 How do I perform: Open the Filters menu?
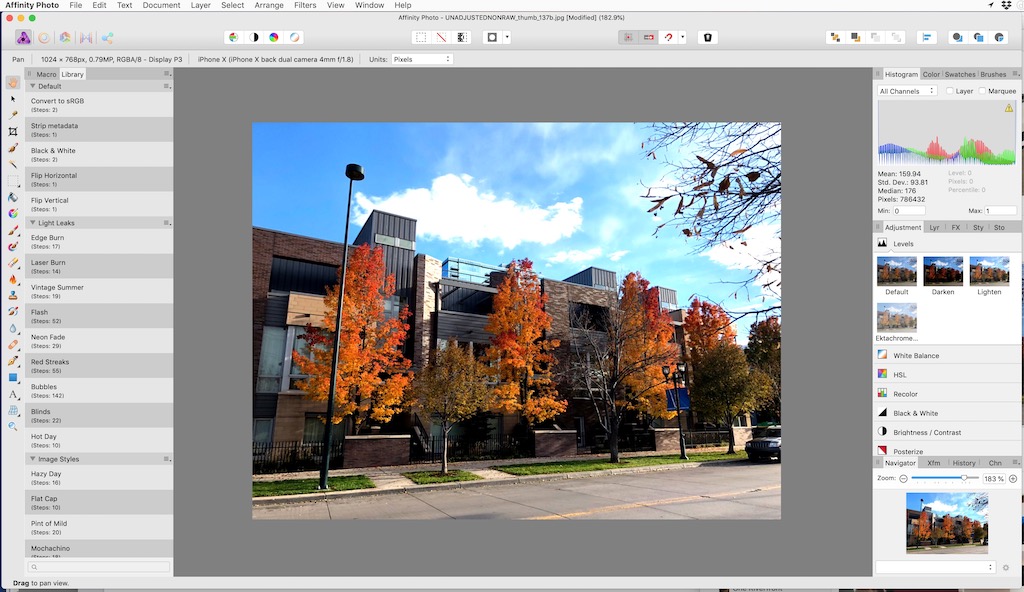point(305,5)
